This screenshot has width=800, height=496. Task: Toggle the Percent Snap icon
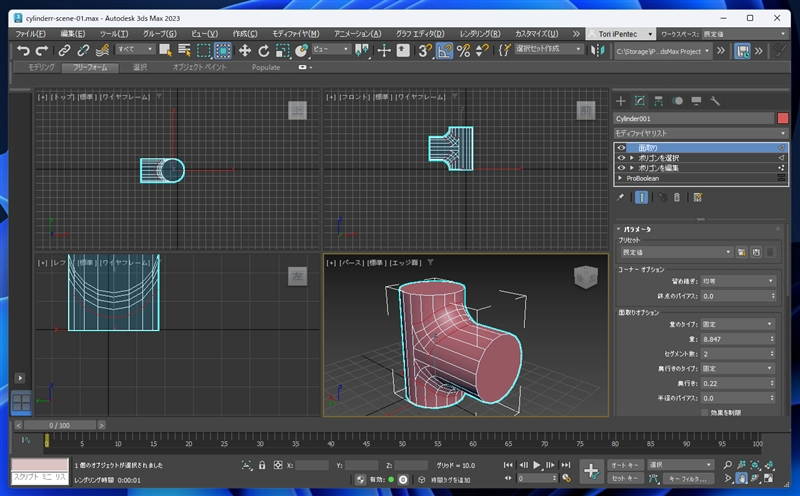(463, 50)
